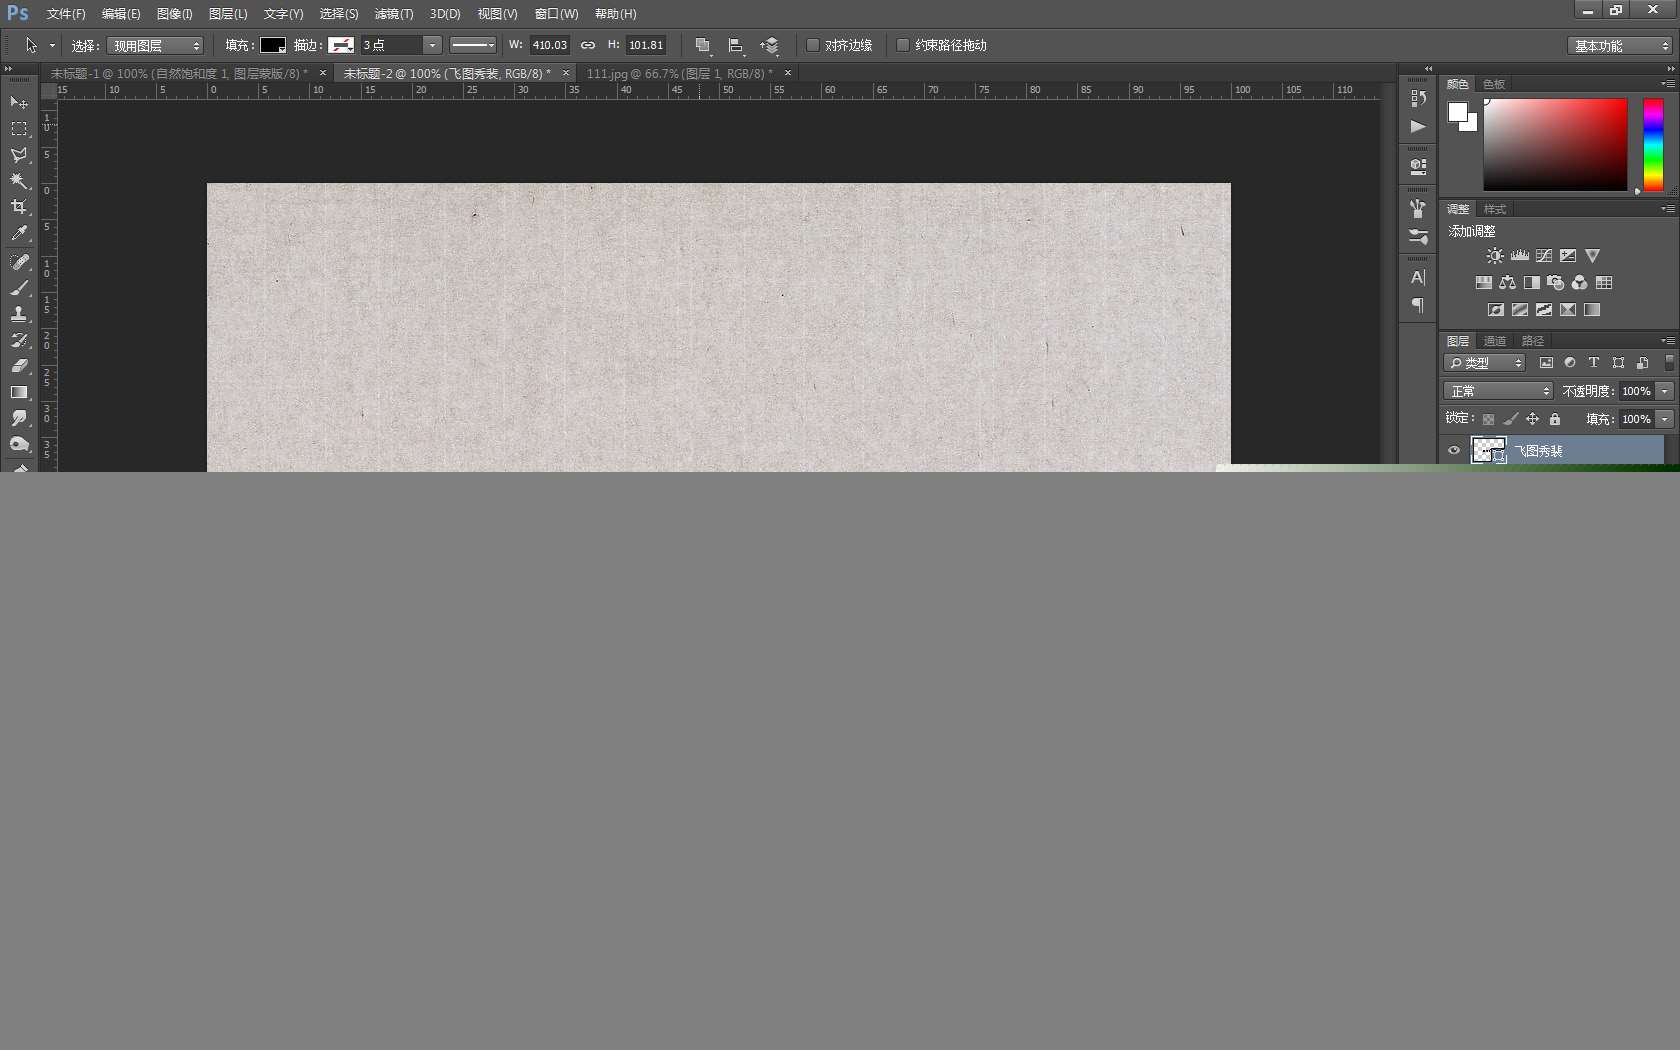Click path alignment icon in options bar
The width and height of the screenshot is (1680, 1050).
pyautogui.click(x=736, y=45)
